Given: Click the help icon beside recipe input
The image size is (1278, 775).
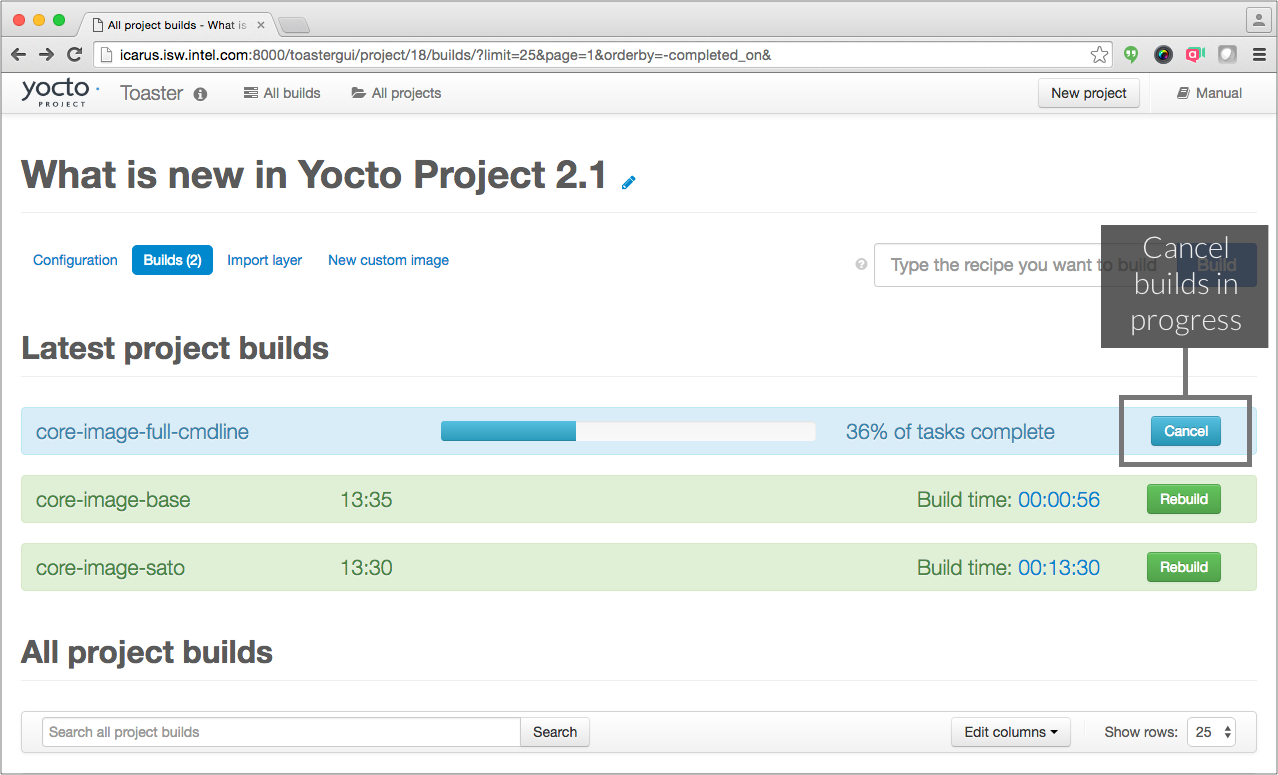Looking at the screenshot, I should pos(861,265).
